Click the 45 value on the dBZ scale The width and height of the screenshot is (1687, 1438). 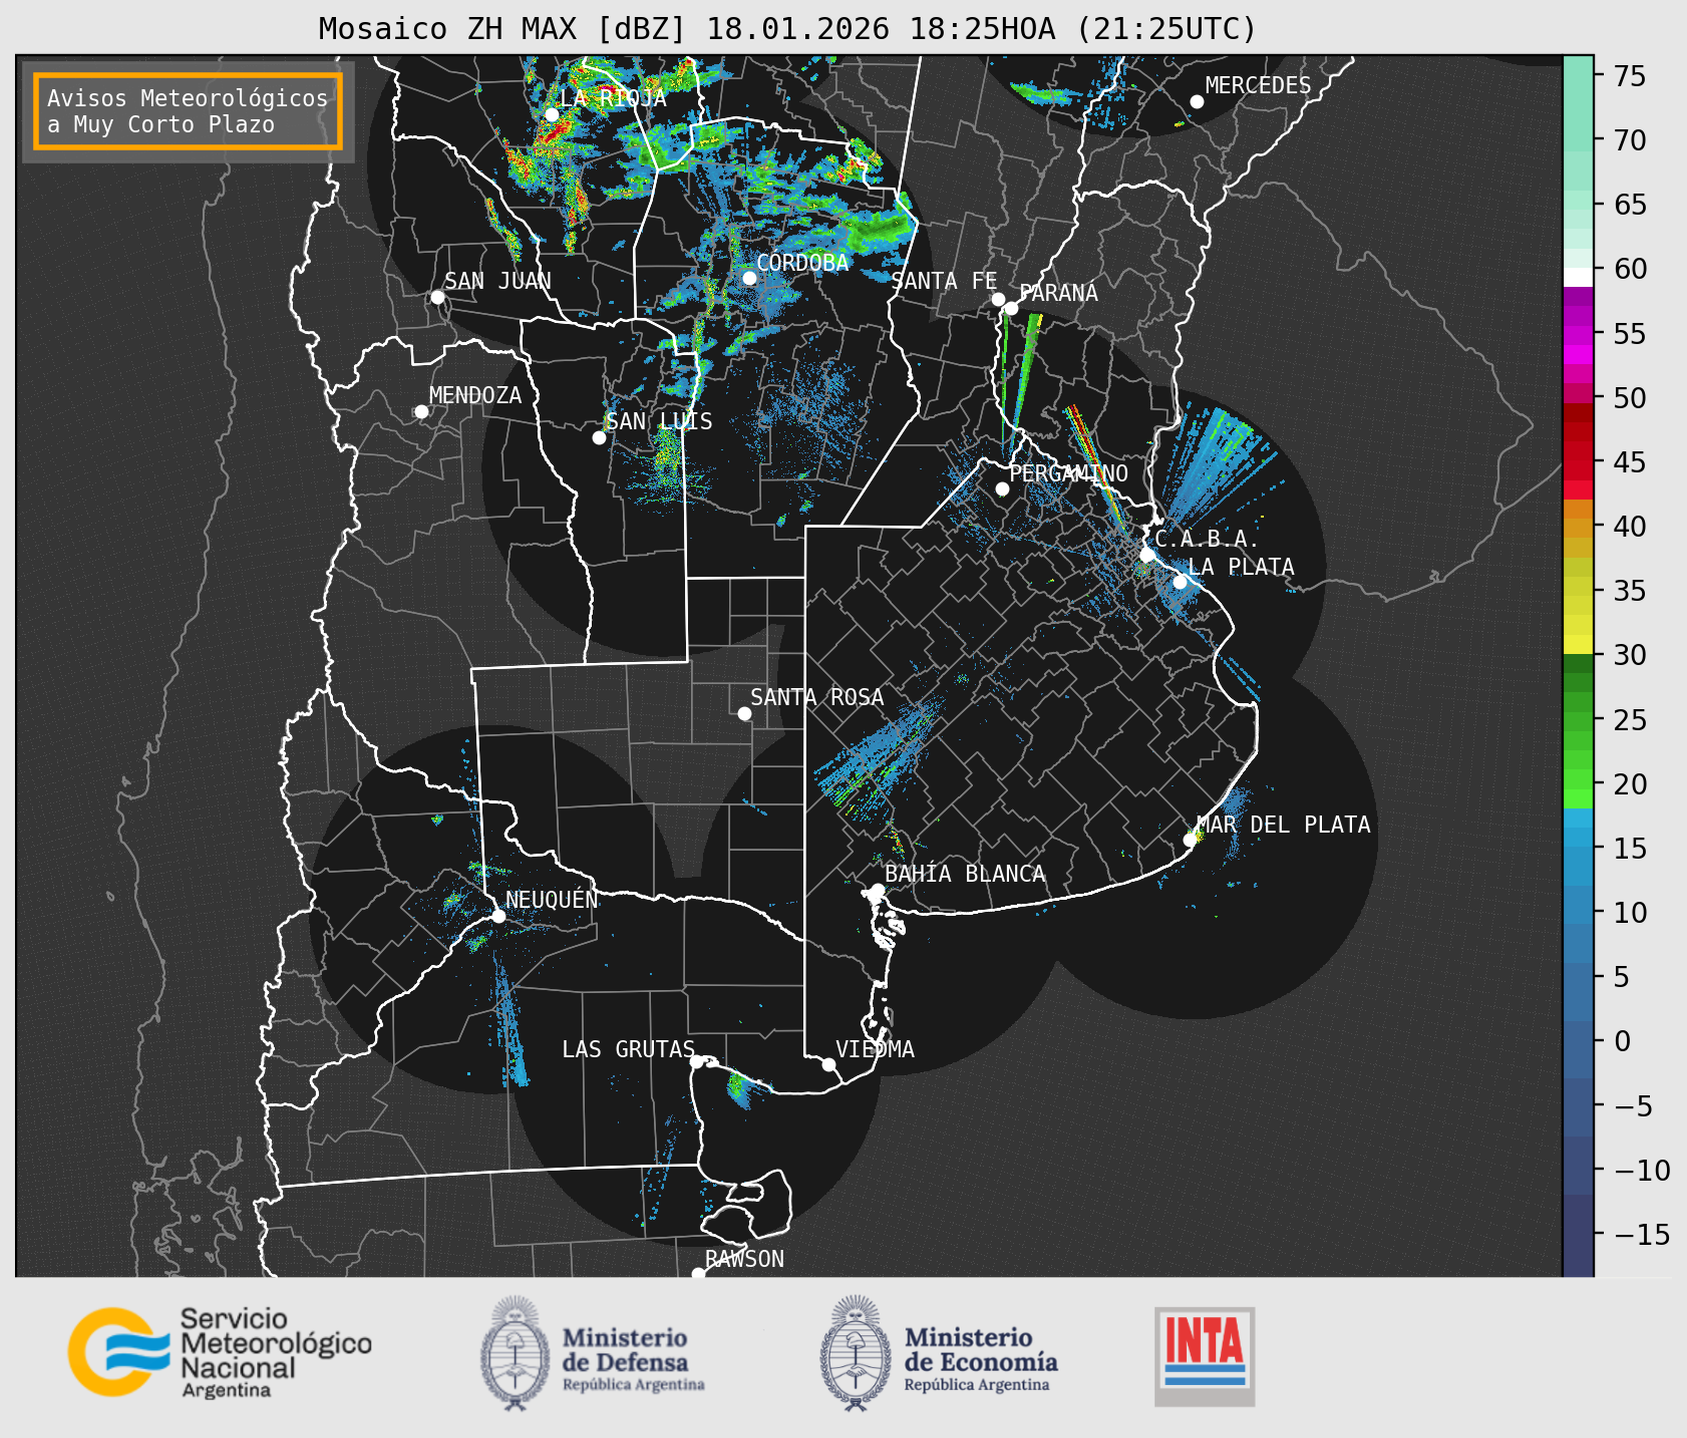[1631, 462]
